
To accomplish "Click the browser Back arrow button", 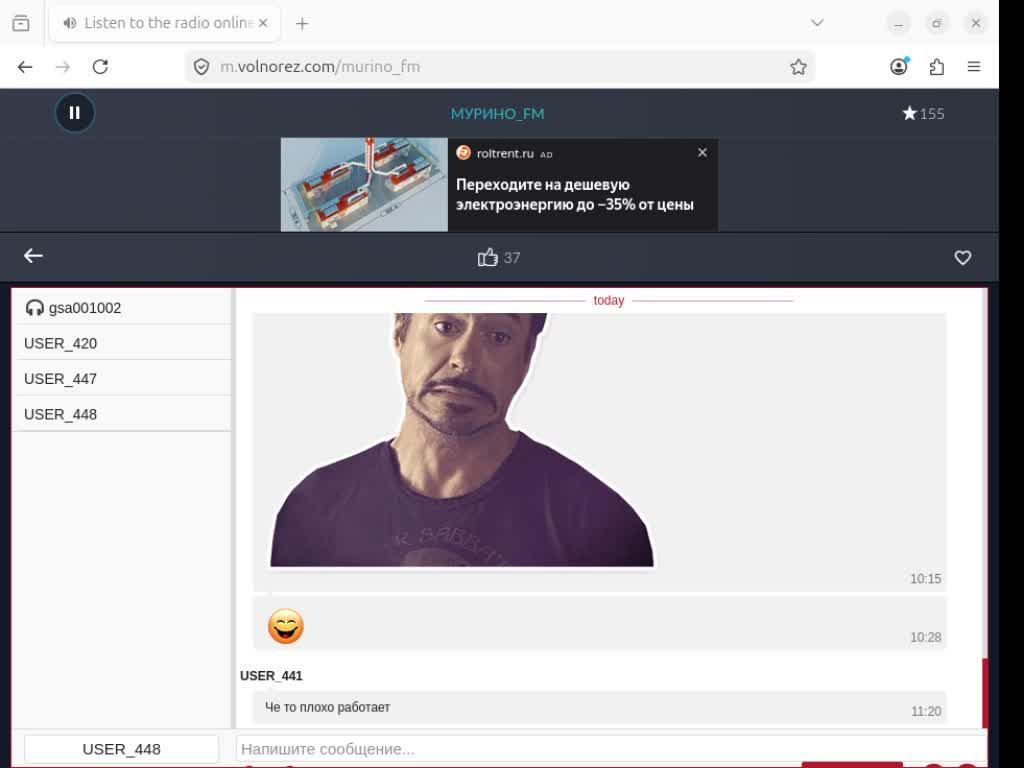I will (x=25, y=67).
